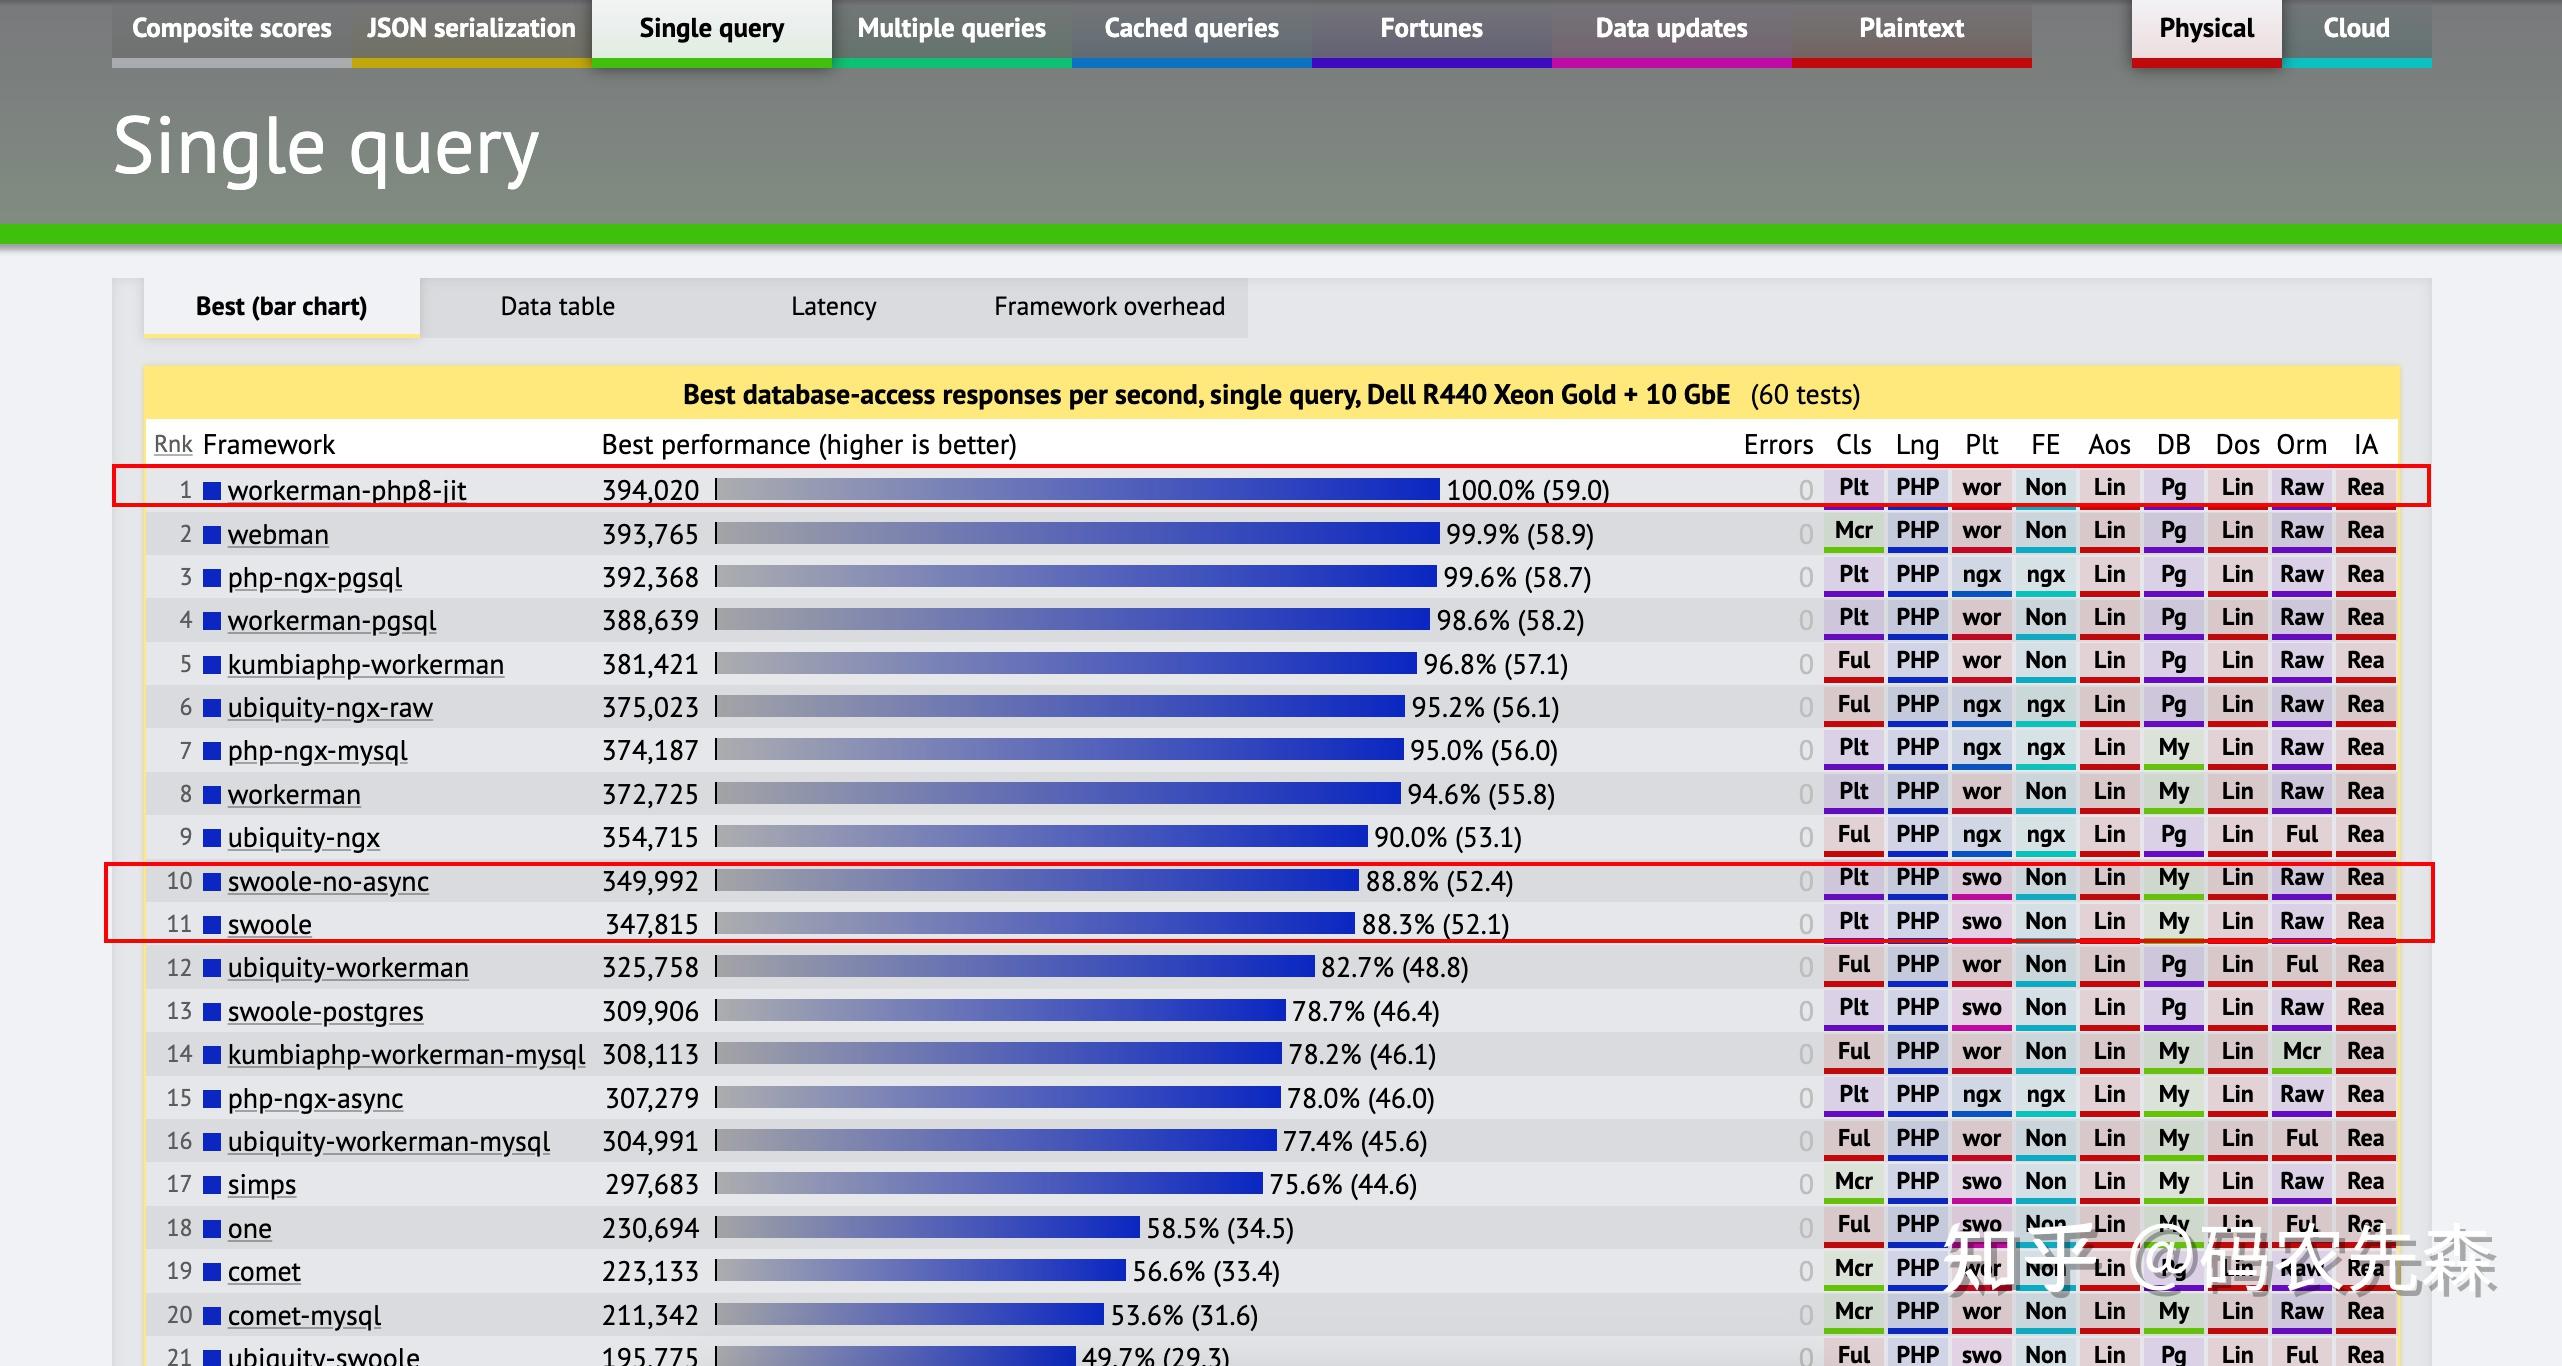
Task: Open the kumbiaphp-workerman framework link
Action: [365, 664]
